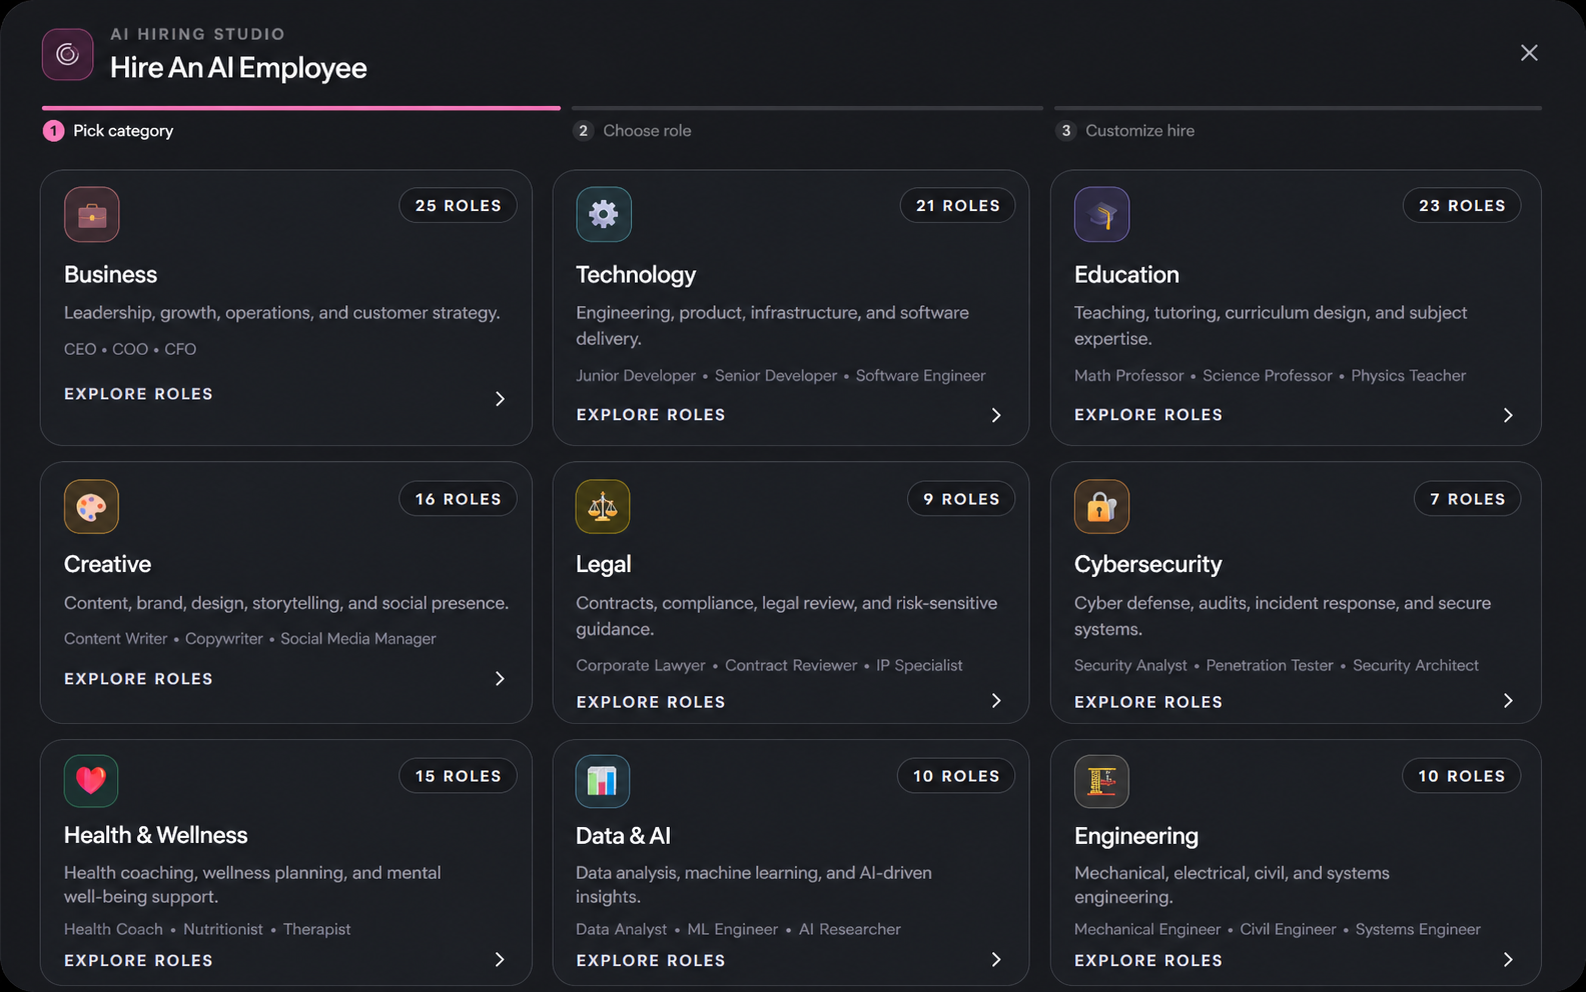The width and height of the screenshot is (1586, 992).
Task: Explore roles in the Creative category
Action: coord(138,679)
